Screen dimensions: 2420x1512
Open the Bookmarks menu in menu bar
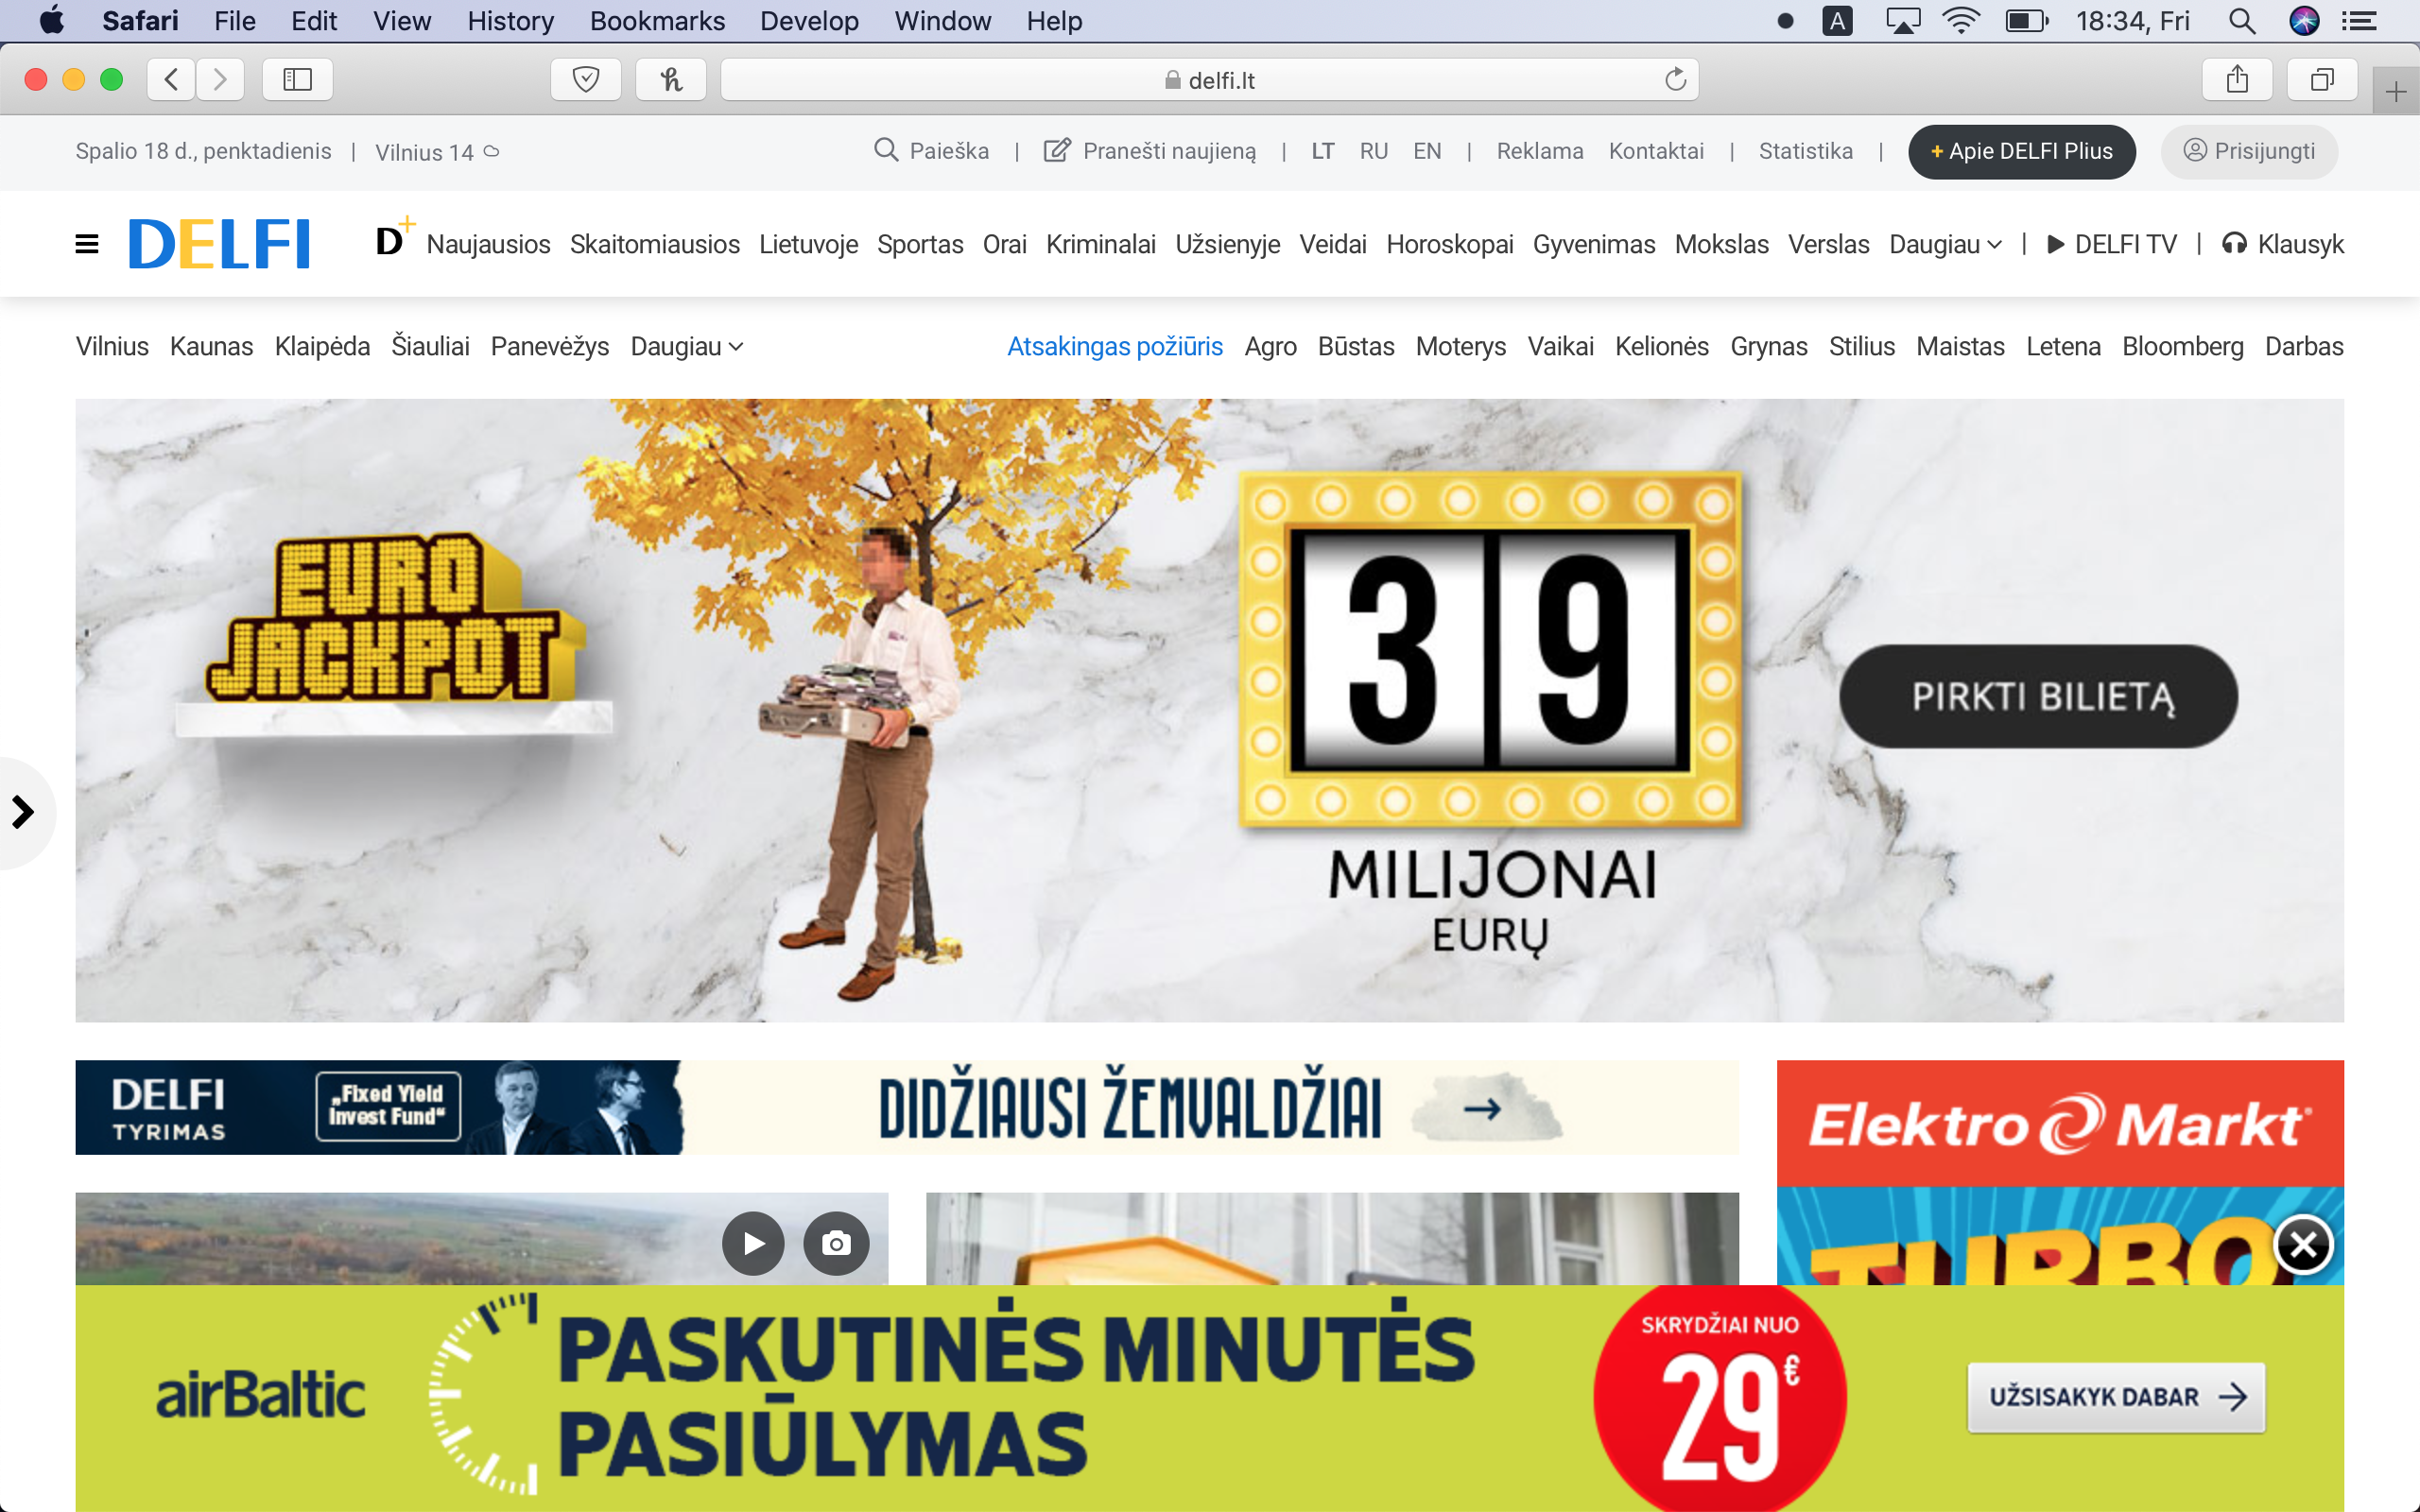click(x=657, y=21)
